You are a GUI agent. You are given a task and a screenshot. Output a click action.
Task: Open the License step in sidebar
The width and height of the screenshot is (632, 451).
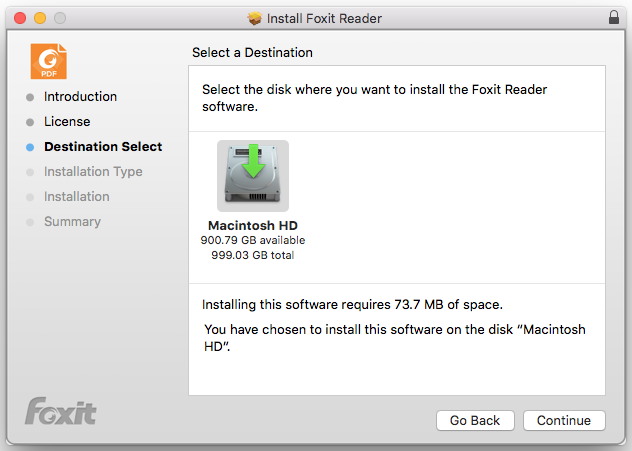click(67, 122)
